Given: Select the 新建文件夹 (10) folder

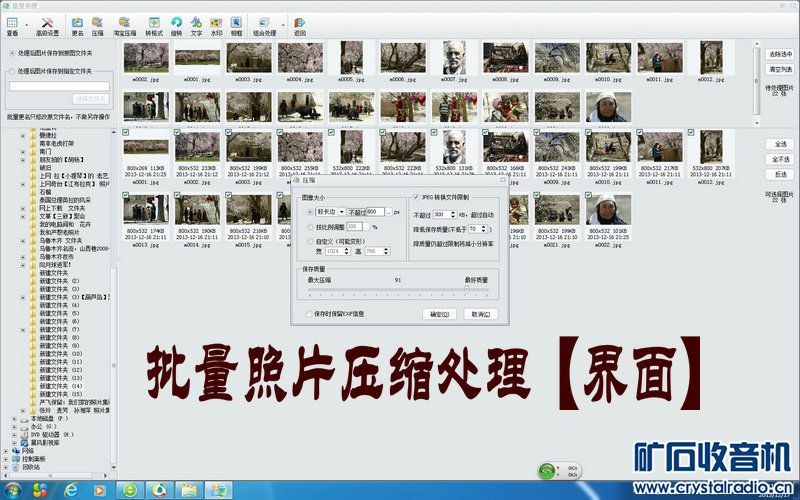Looking at the screenshot, I should (x=61, y=354).
